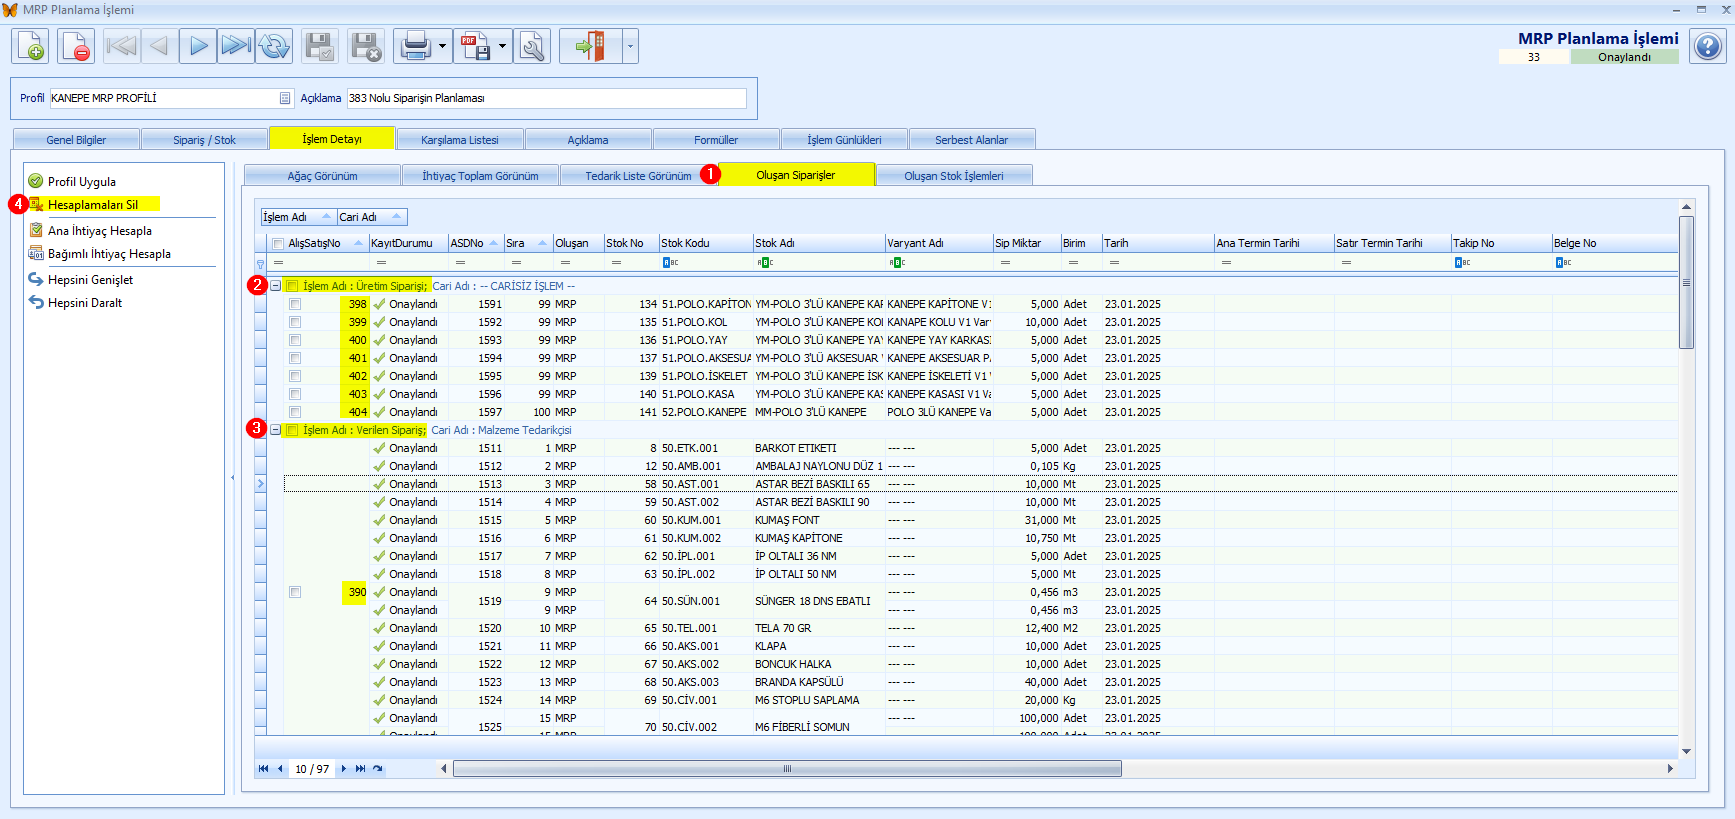
Task: Check the Üretim Siparişi group checkbox
Action: click(292, 286)
